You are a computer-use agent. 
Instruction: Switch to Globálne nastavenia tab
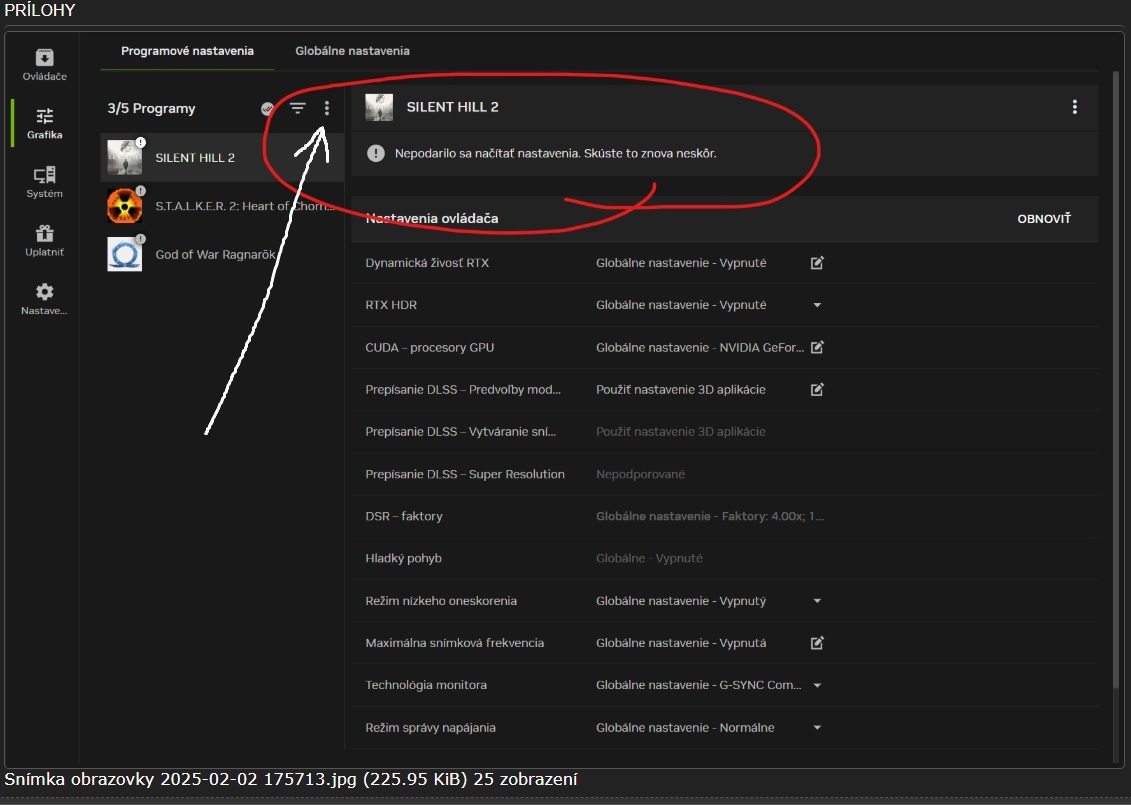[352, 50]
